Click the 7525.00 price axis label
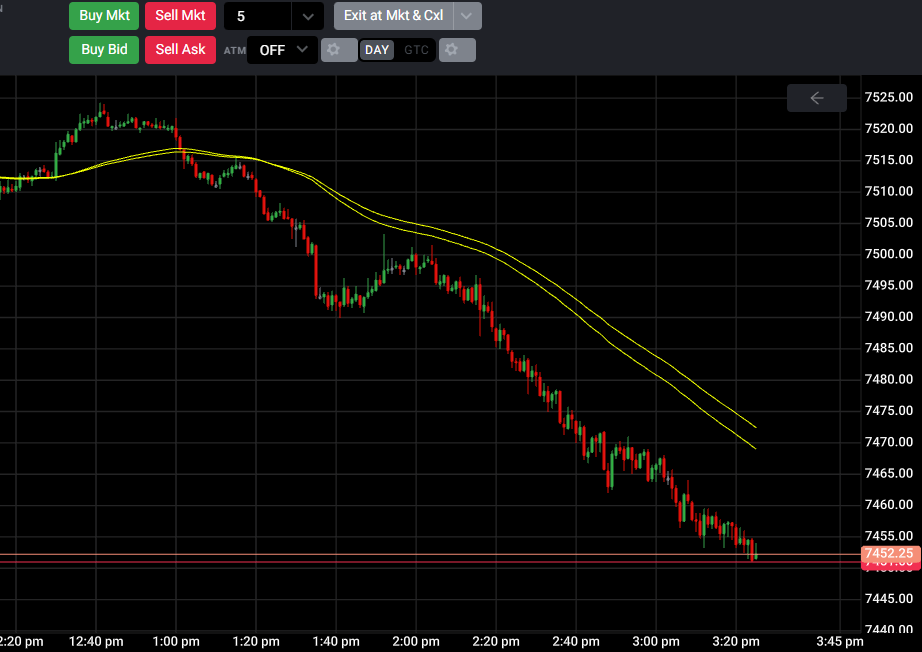Image resolution: width=922 pixels, height=652 pixels. click(x=889, y=97)
